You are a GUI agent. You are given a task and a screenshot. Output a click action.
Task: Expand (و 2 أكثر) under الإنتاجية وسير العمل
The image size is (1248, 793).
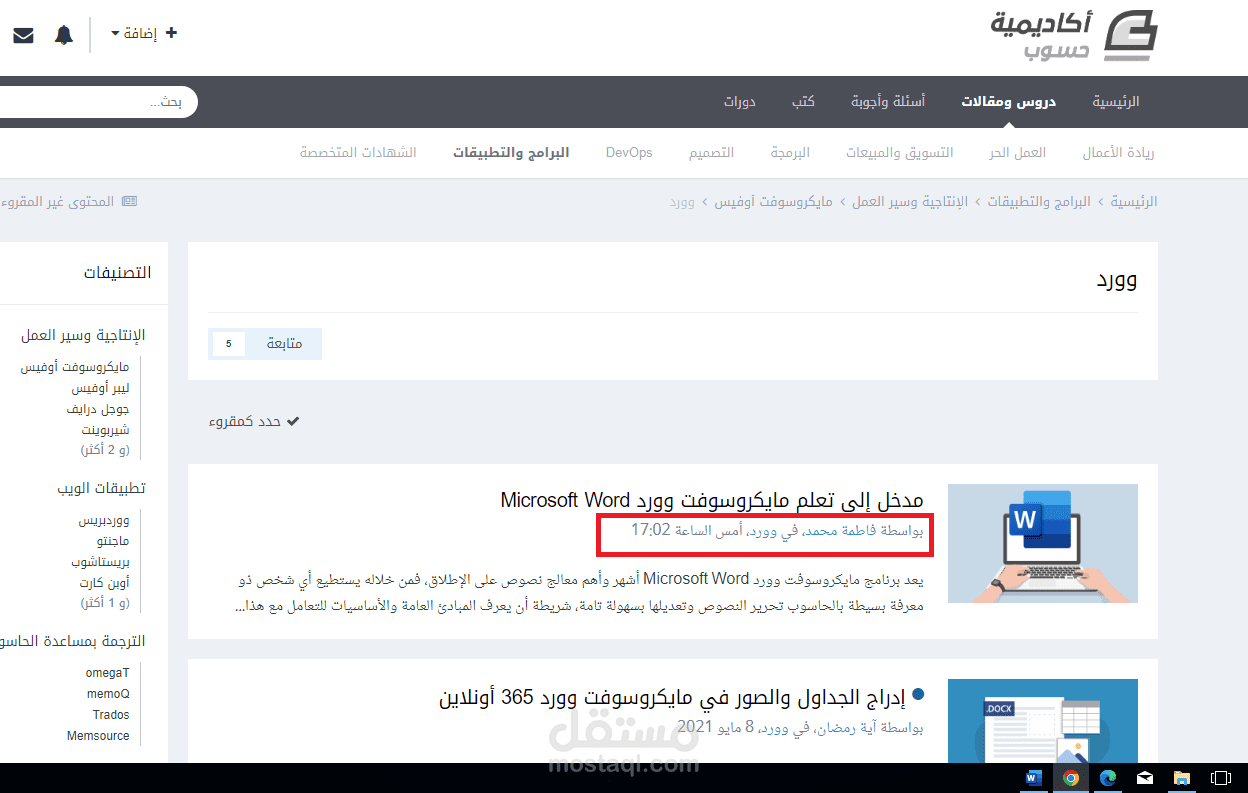click(x=105, y=450)
